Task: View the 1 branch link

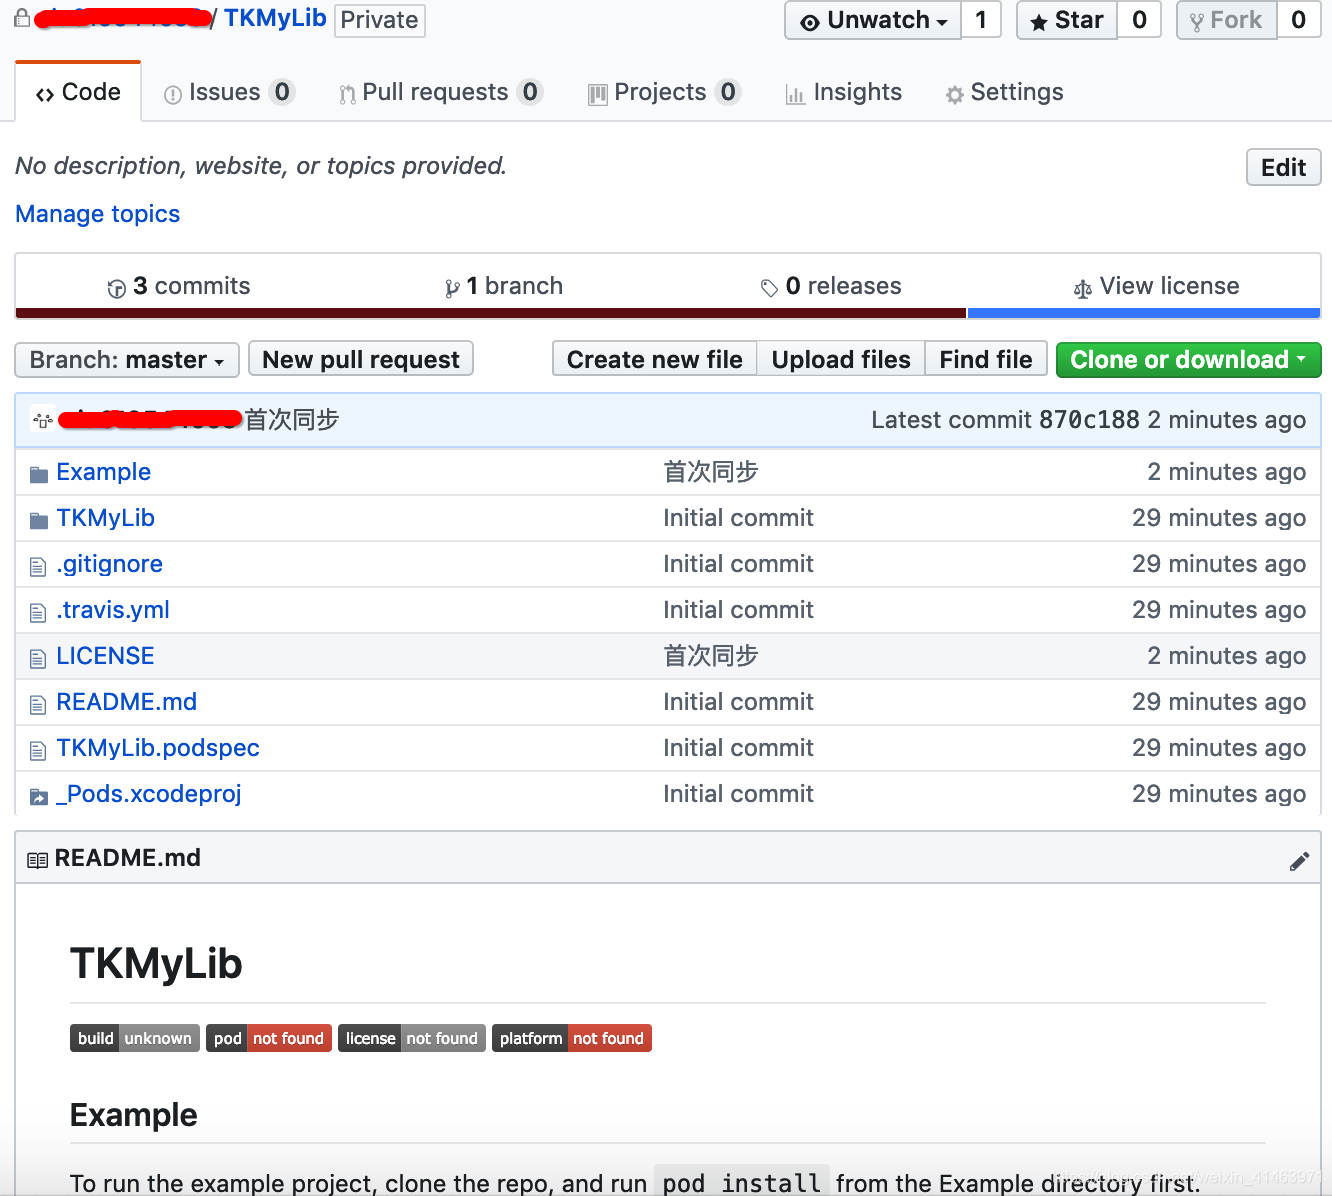Action: click(x=505, y=286)
